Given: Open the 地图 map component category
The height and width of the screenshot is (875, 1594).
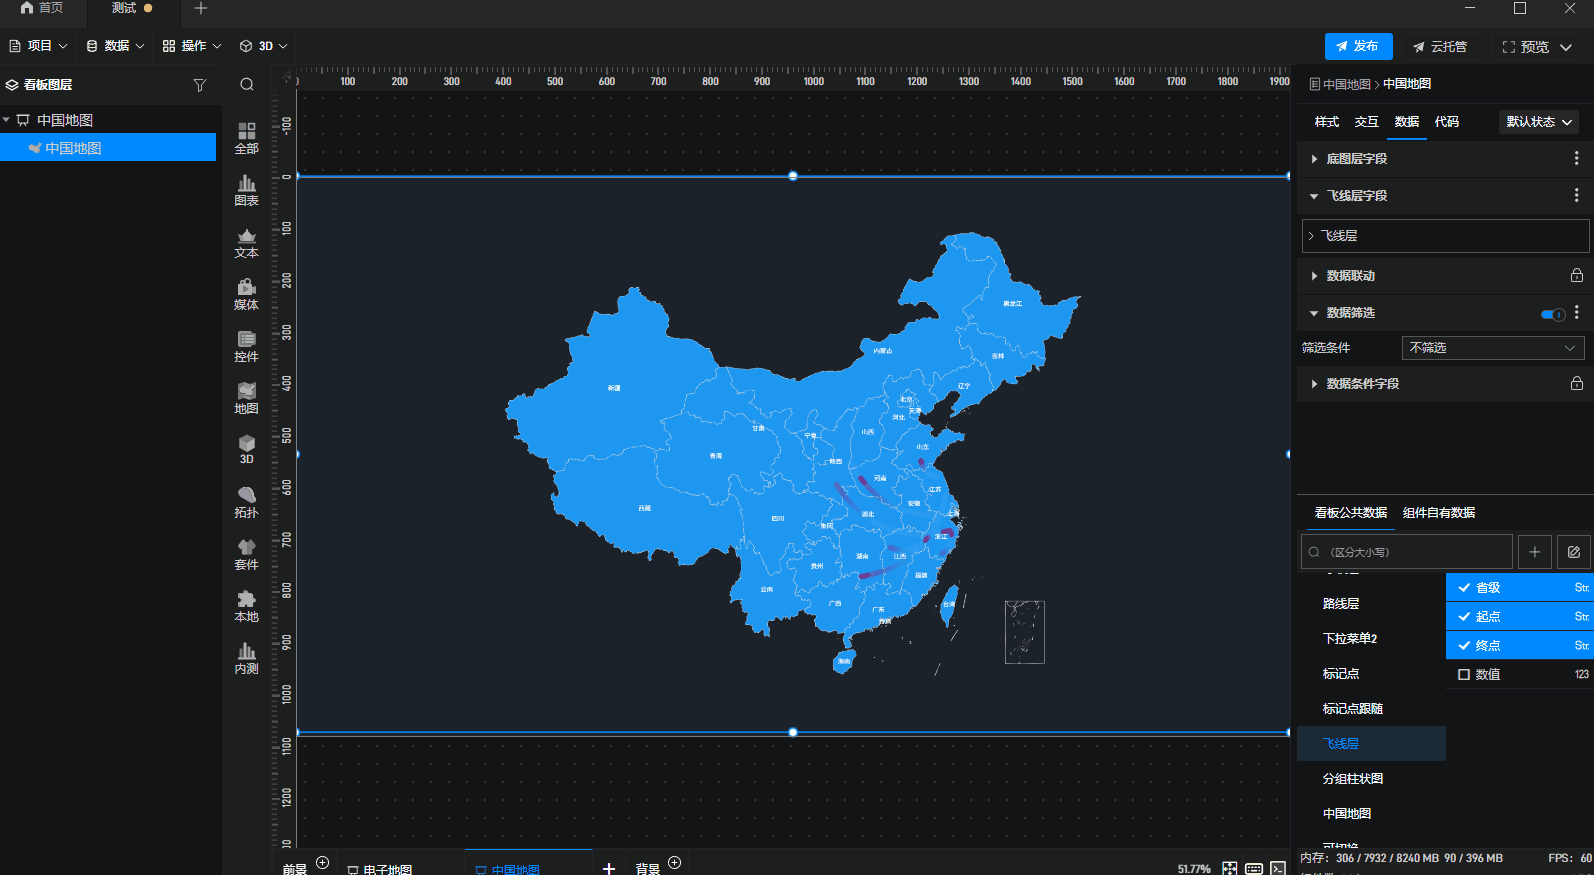Looking at the screenshot, I should point(246,398).
